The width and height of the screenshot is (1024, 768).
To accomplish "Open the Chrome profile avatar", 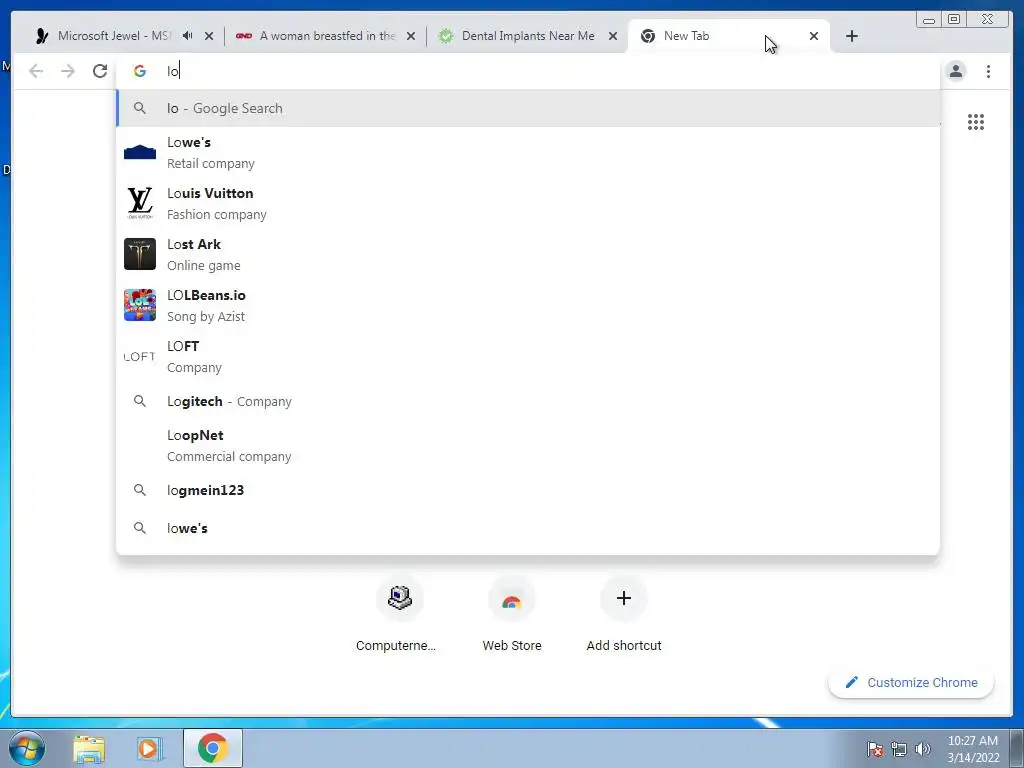I will [956, 71].
